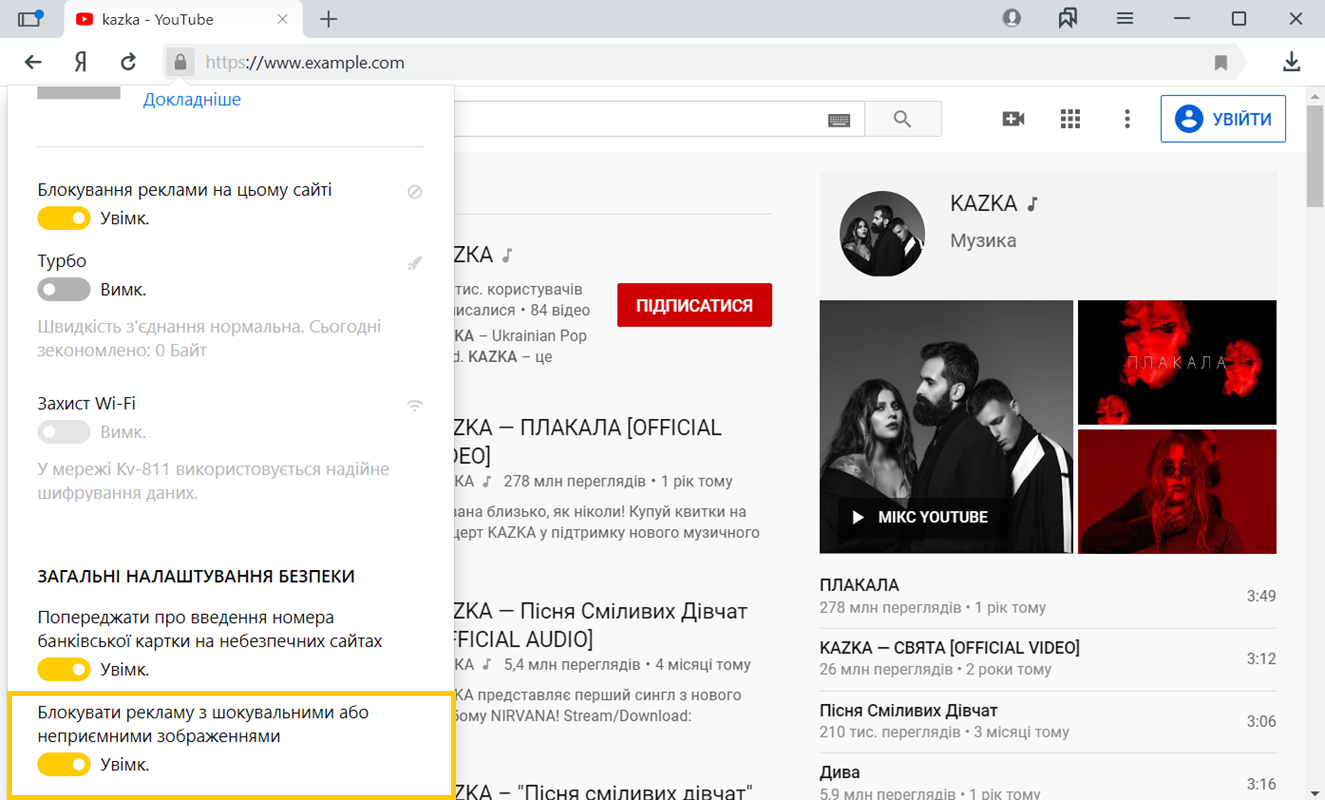Open the YouTube apps grid icon
The height and width of the screenshot is (800, 1325).
[1070, 119]
